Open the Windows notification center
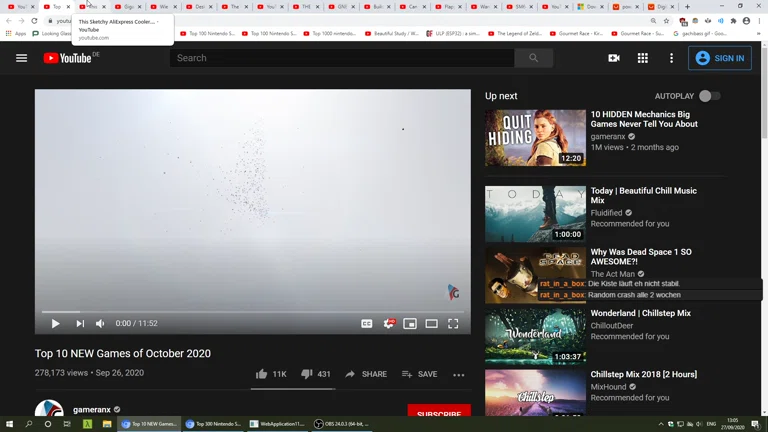768x432 pixels. pos(756,424)
